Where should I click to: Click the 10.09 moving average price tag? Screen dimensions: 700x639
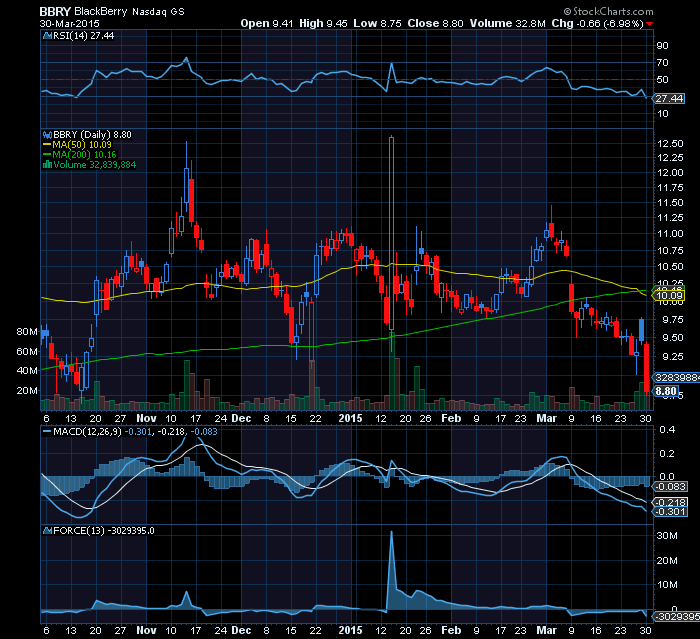(x=667, y=295)
